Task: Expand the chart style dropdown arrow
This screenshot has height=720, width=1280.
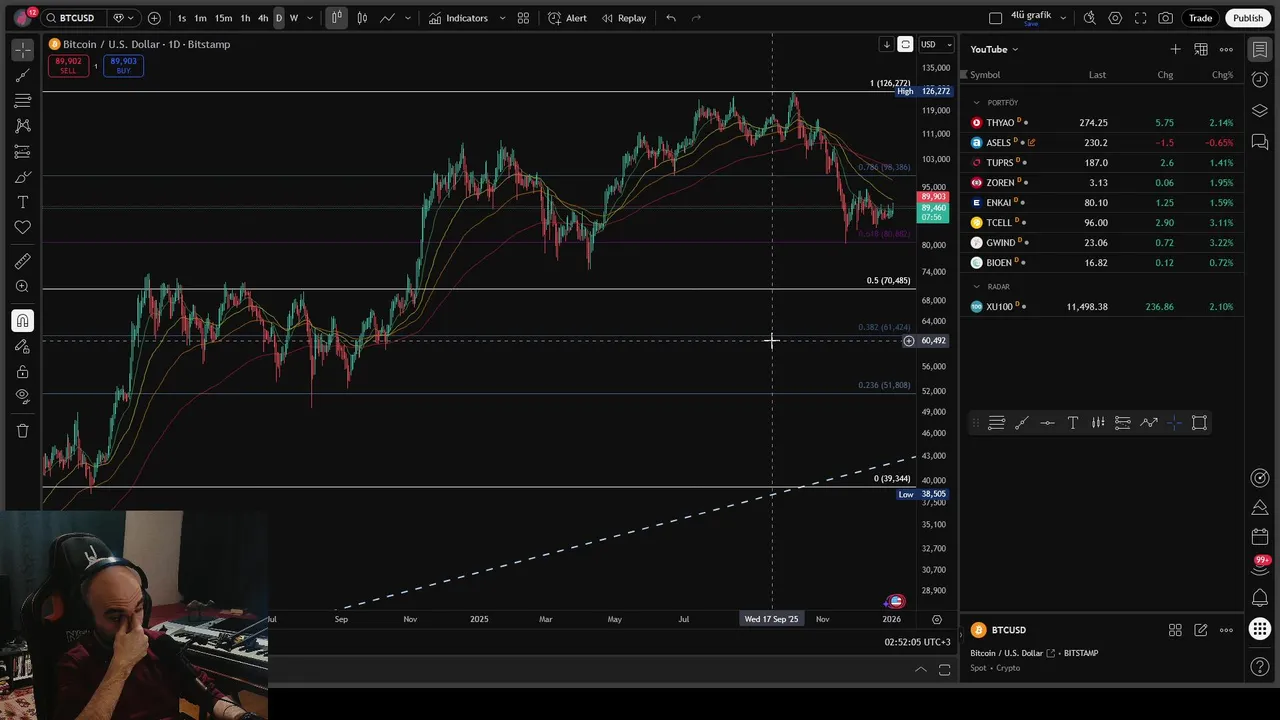Action: [407, 18]
